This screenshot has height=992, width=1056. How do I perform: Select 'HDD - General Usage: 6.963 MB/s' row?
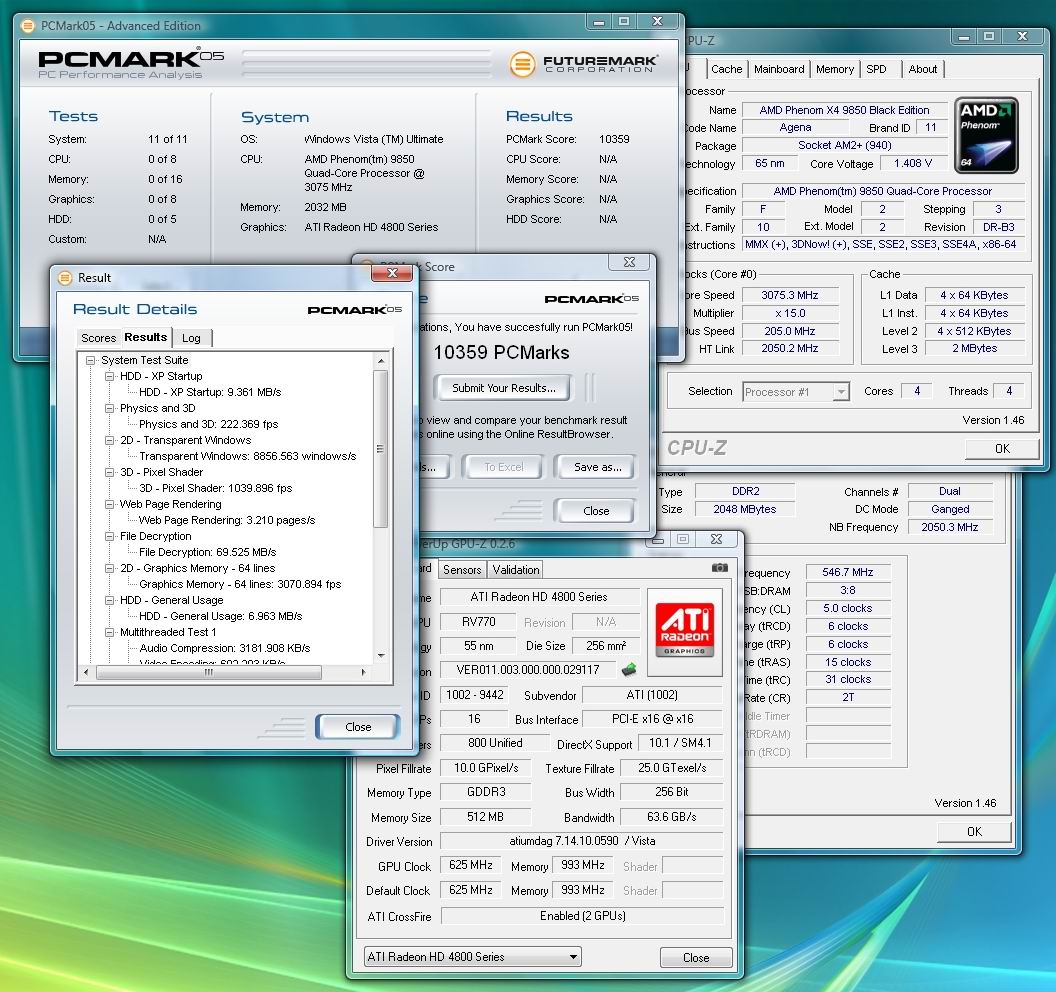tap(220, 616)
